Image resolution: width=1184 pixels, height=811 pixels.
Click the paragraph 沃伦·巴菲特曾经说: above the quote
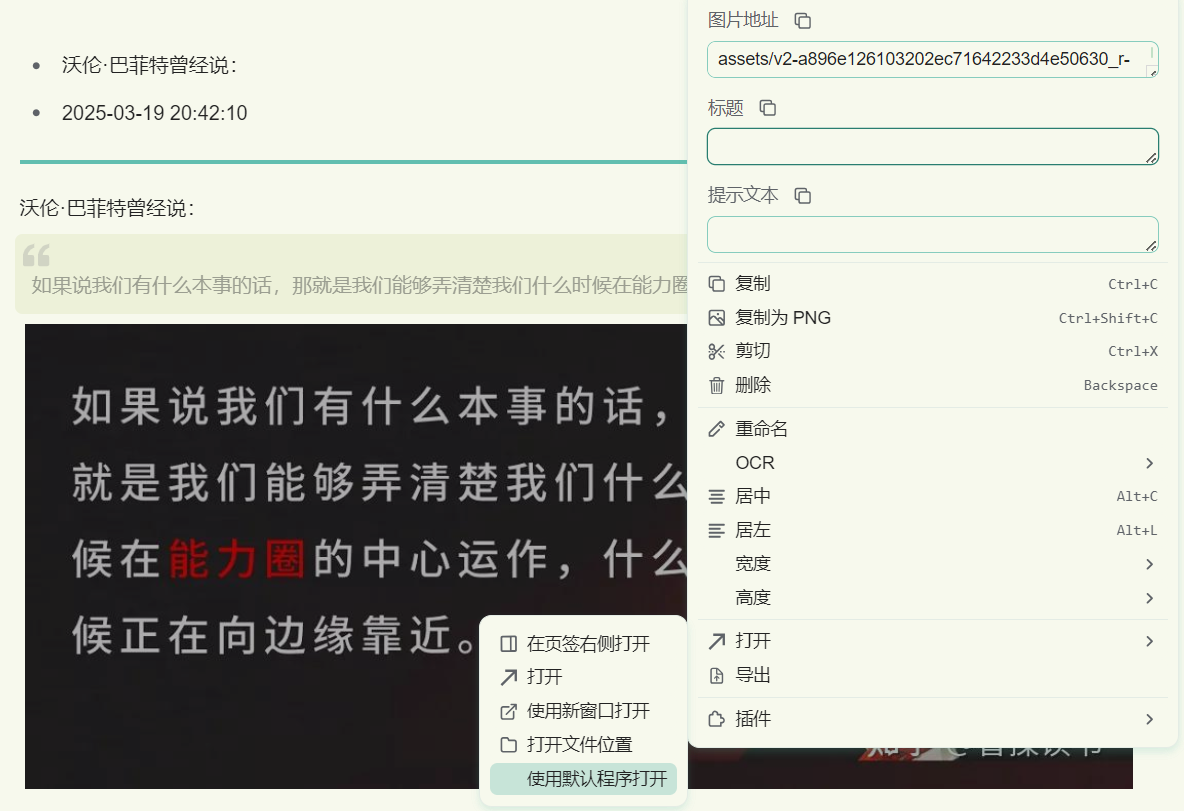tap(107, 208)
